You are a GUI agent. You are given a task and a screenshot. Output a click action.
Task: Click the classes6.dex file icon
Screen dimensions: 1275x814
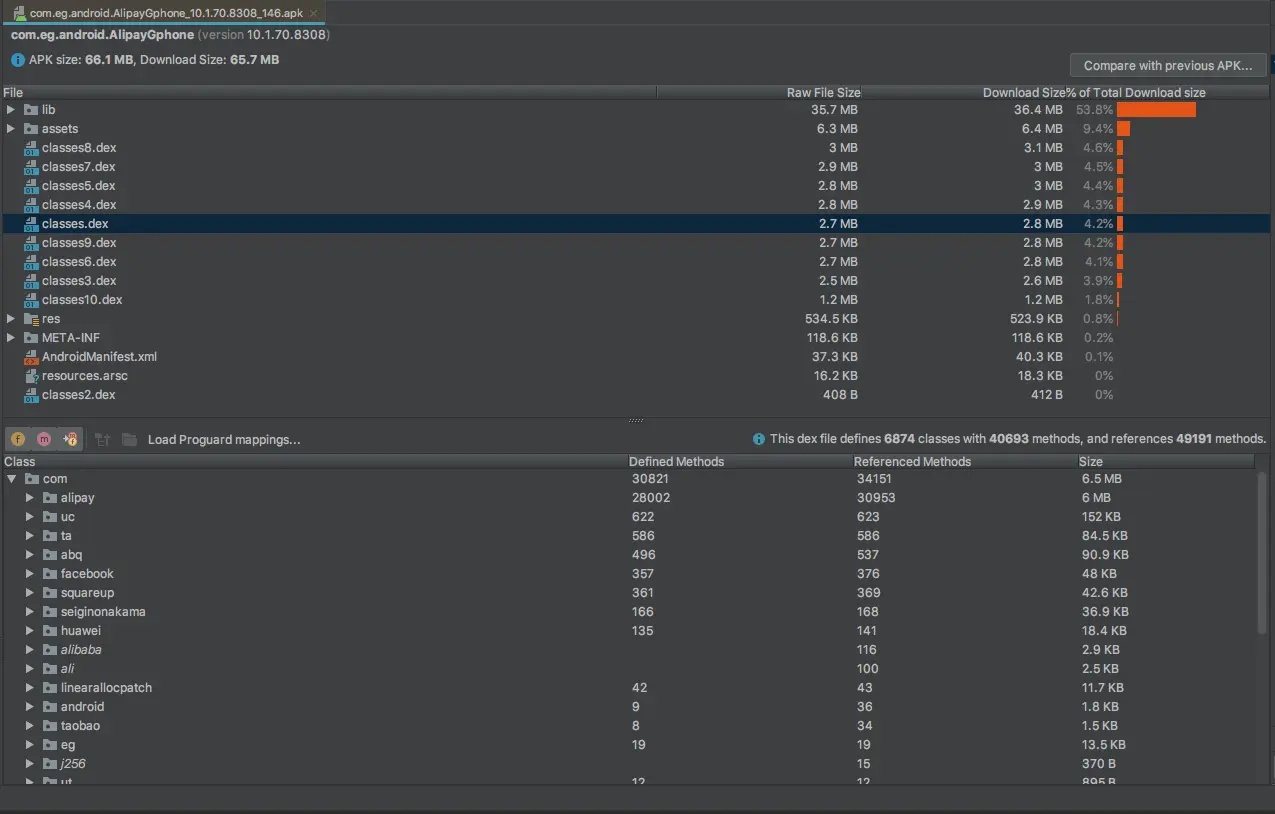click(31, 262)
